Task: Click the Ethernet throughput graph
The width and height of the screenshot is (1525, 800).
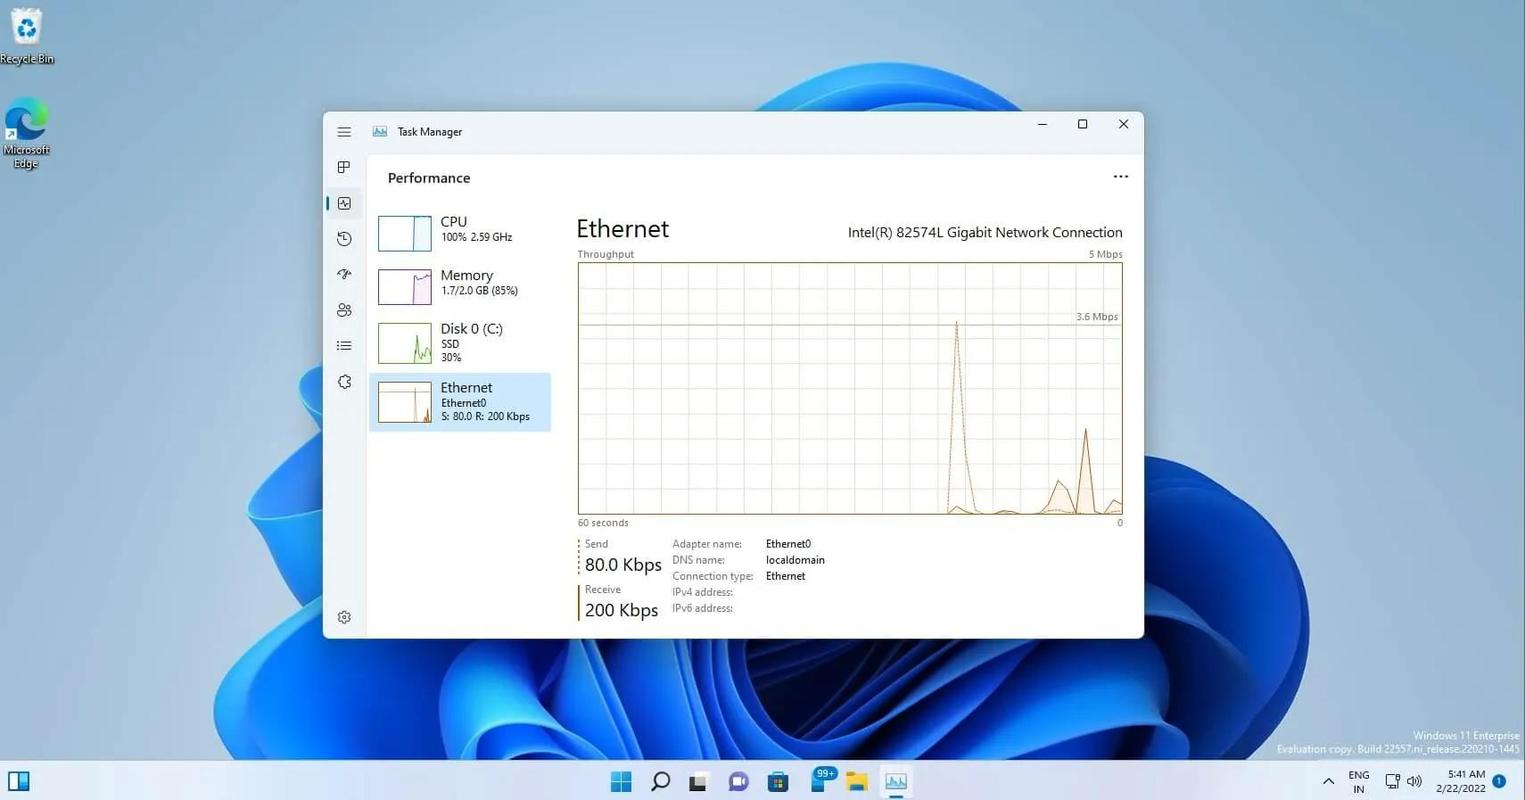Action: [x=849, y=388]
